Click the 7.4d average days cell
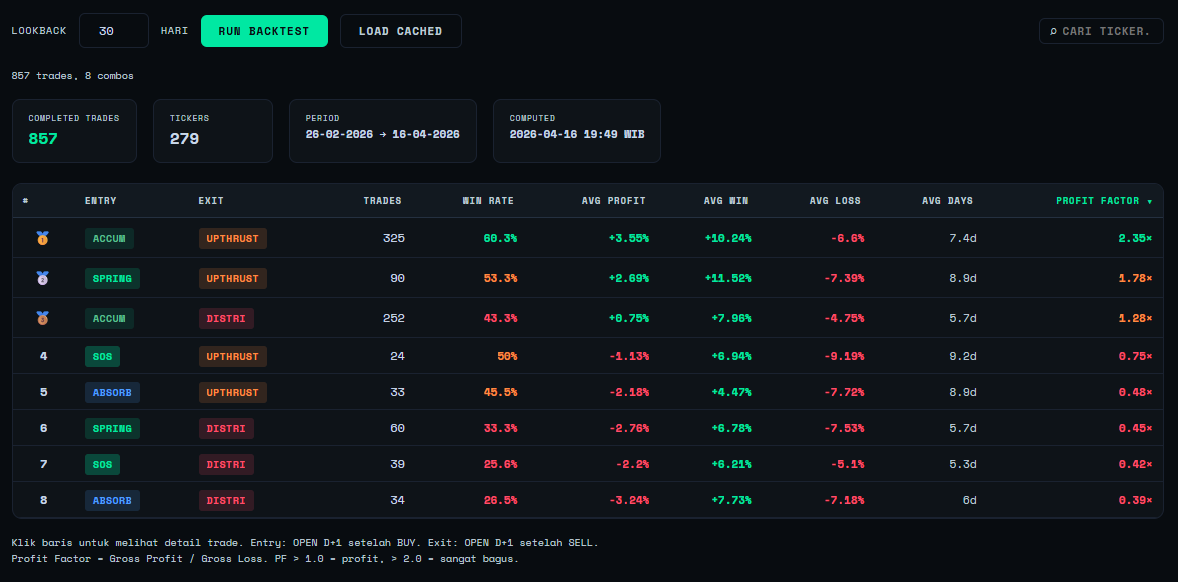 (x=962, y=238)
